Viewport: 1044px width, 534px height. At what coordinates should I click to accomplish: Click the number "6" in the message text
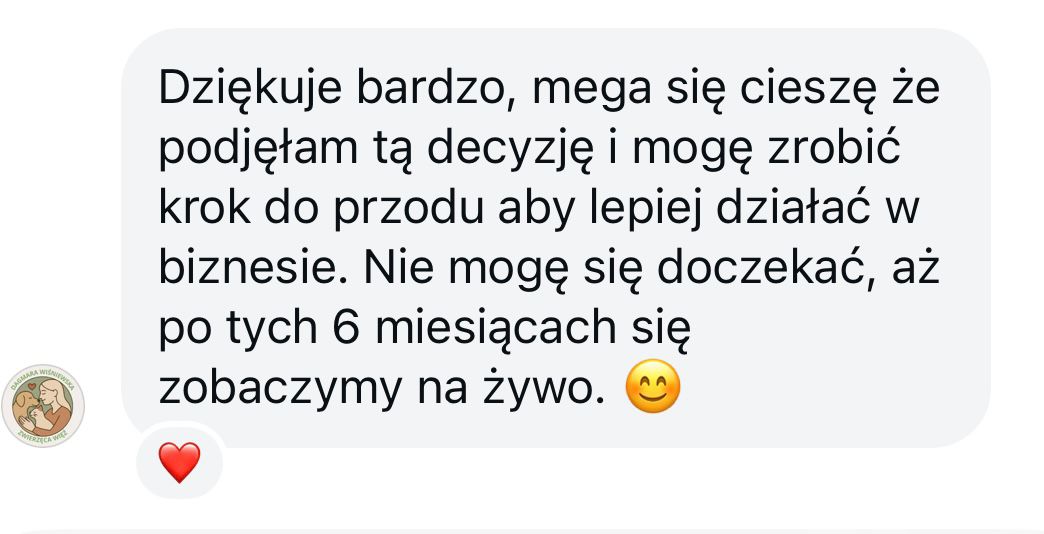click(346, 328)
